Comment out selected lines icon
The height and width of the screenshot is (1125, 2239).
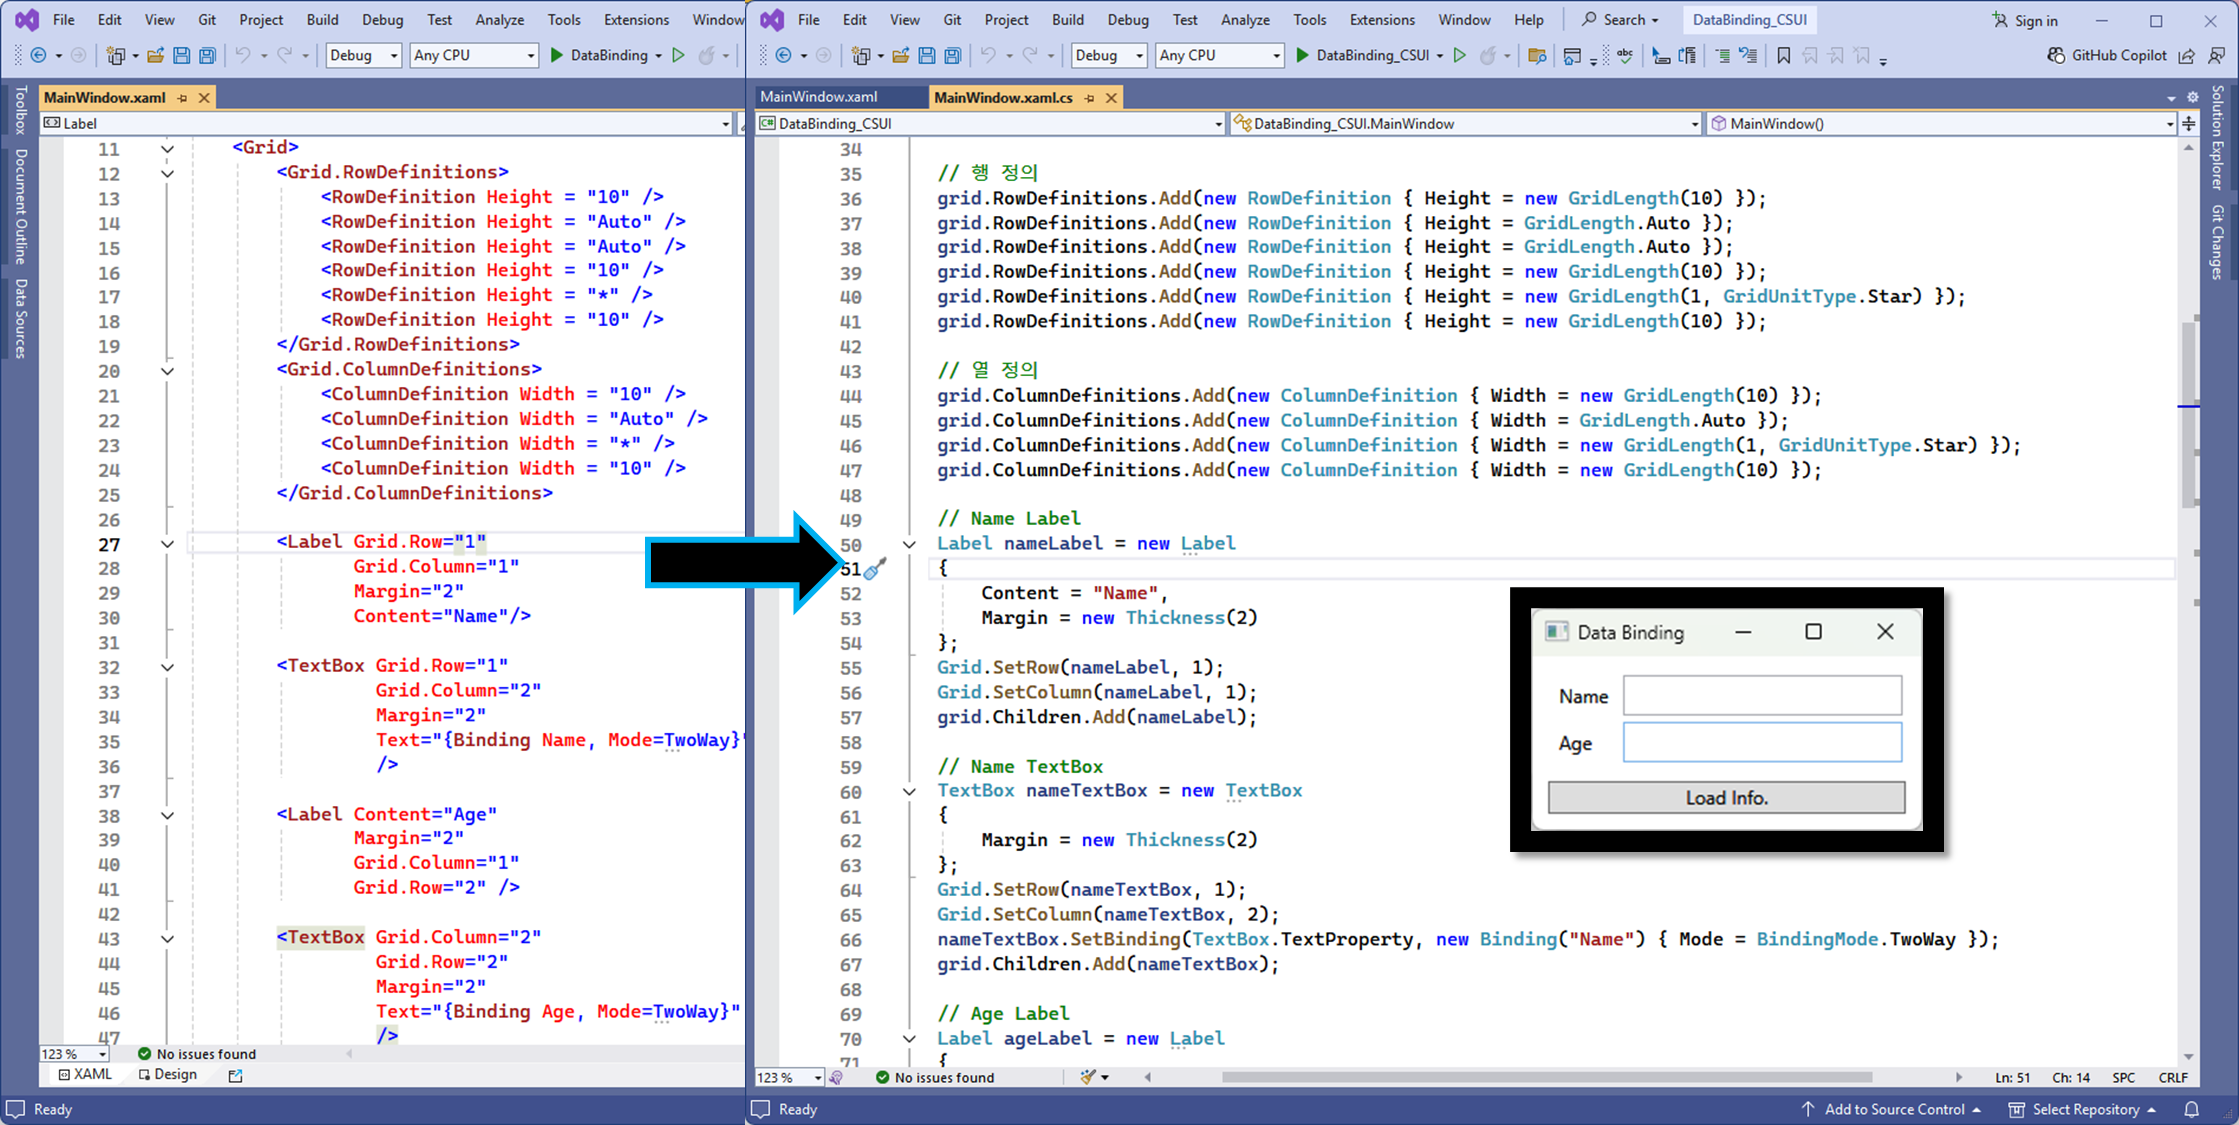tap(1722, 56)
